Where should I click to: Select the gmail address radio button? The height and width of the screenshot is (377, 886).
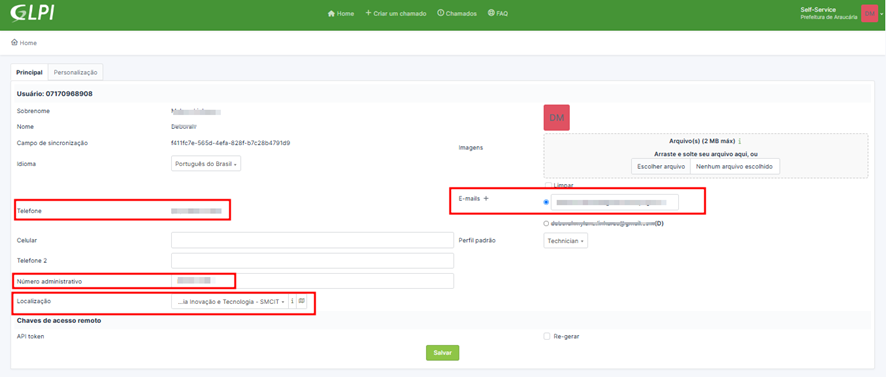[x=545, y=223]
